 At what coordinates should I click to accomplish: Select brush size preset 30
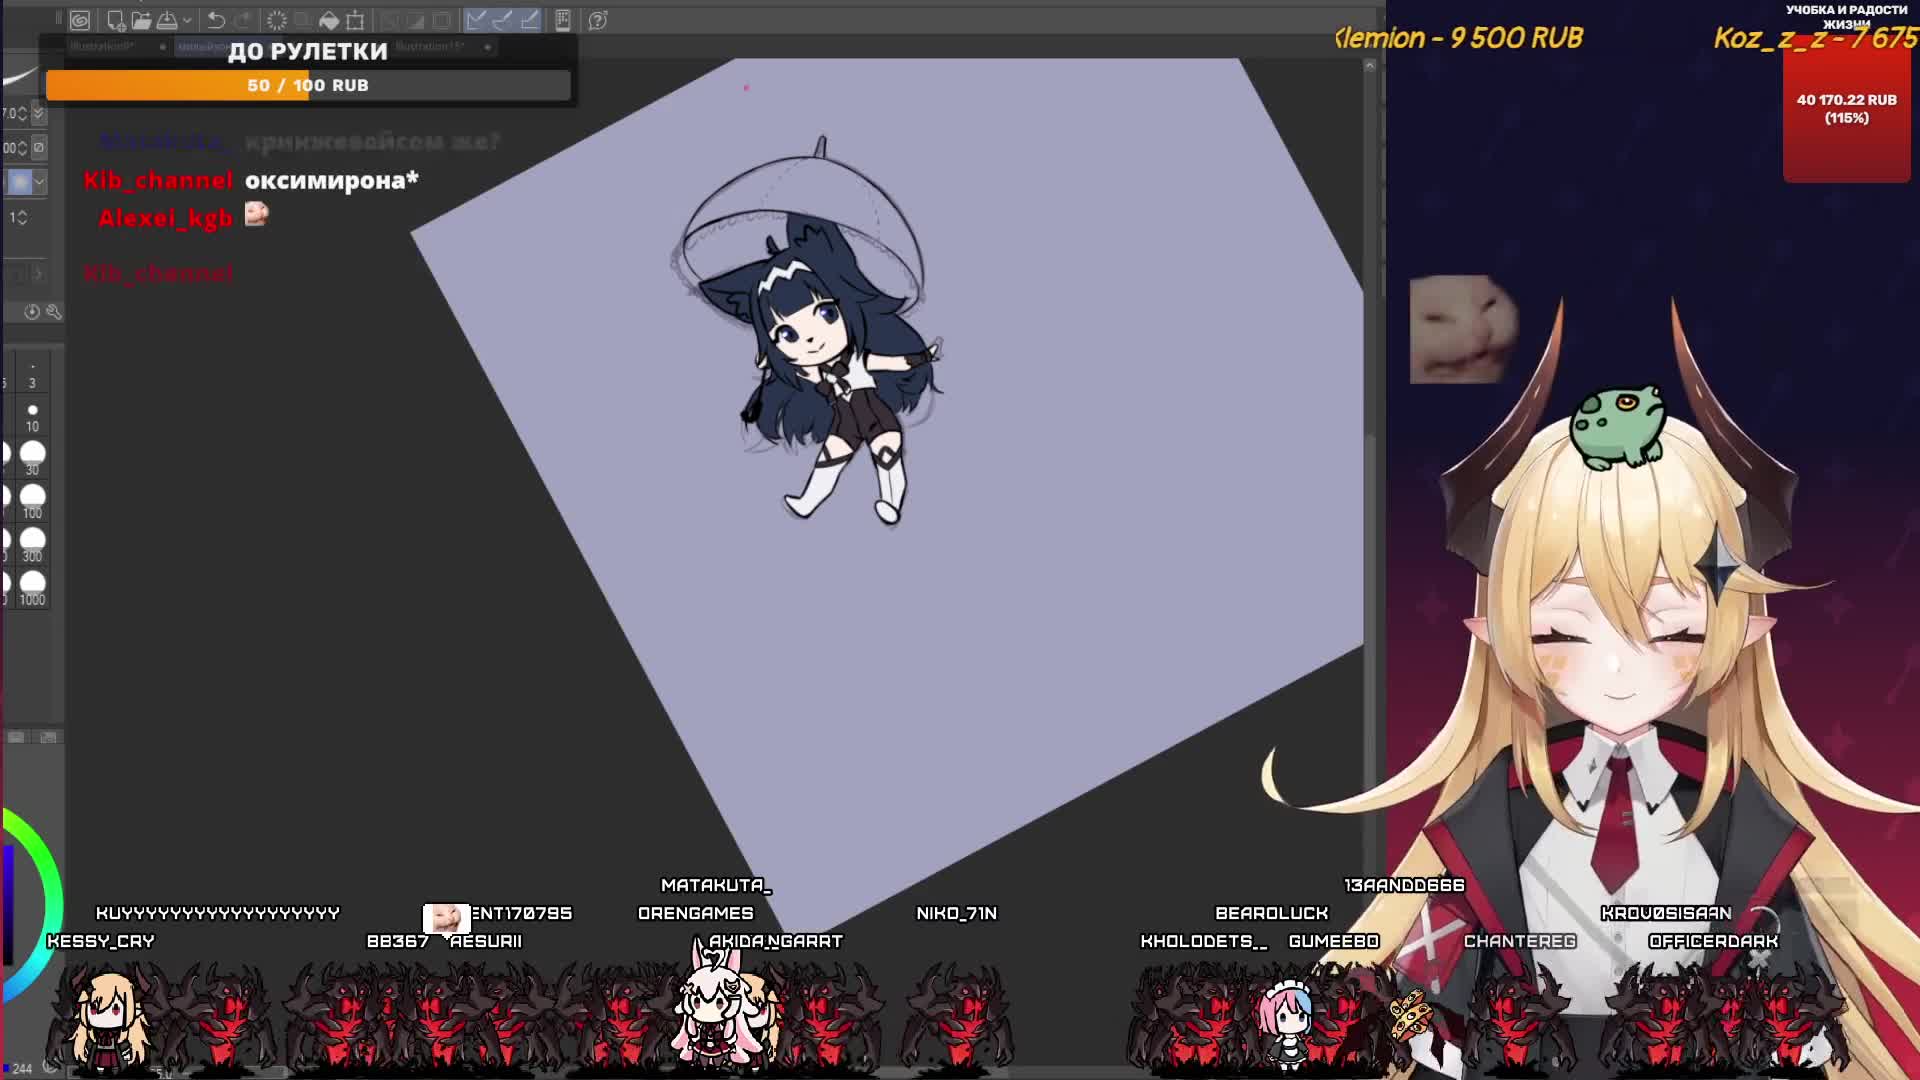click(32, 458)
